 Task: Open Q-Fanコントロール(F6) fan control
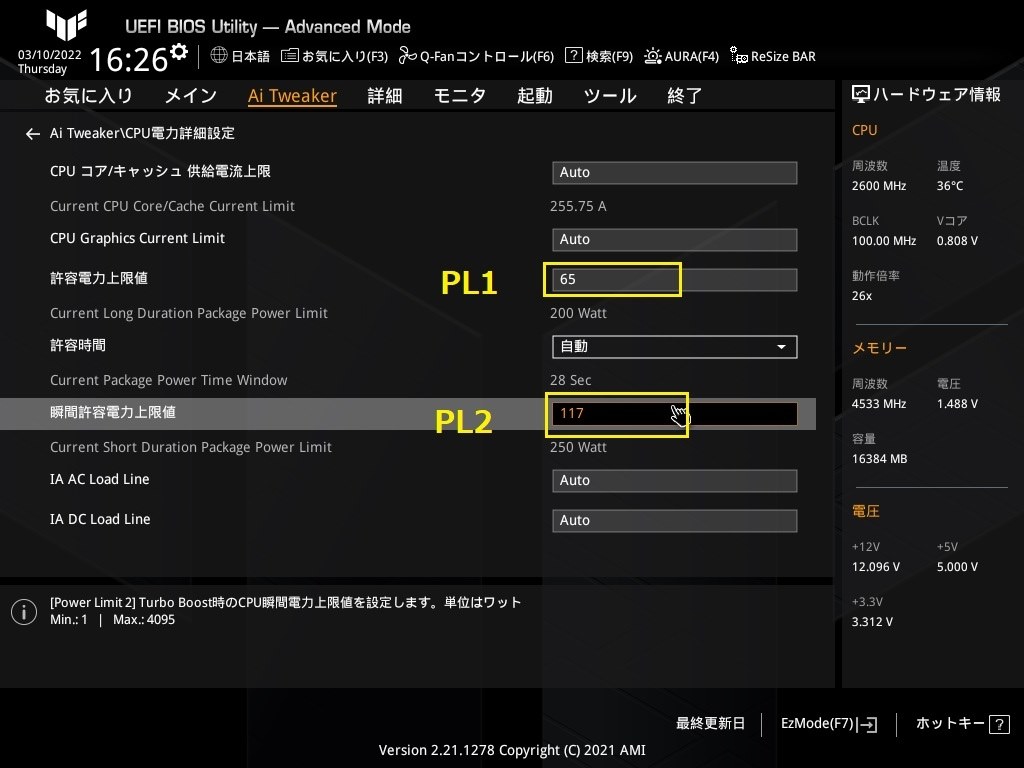point(476,56)
